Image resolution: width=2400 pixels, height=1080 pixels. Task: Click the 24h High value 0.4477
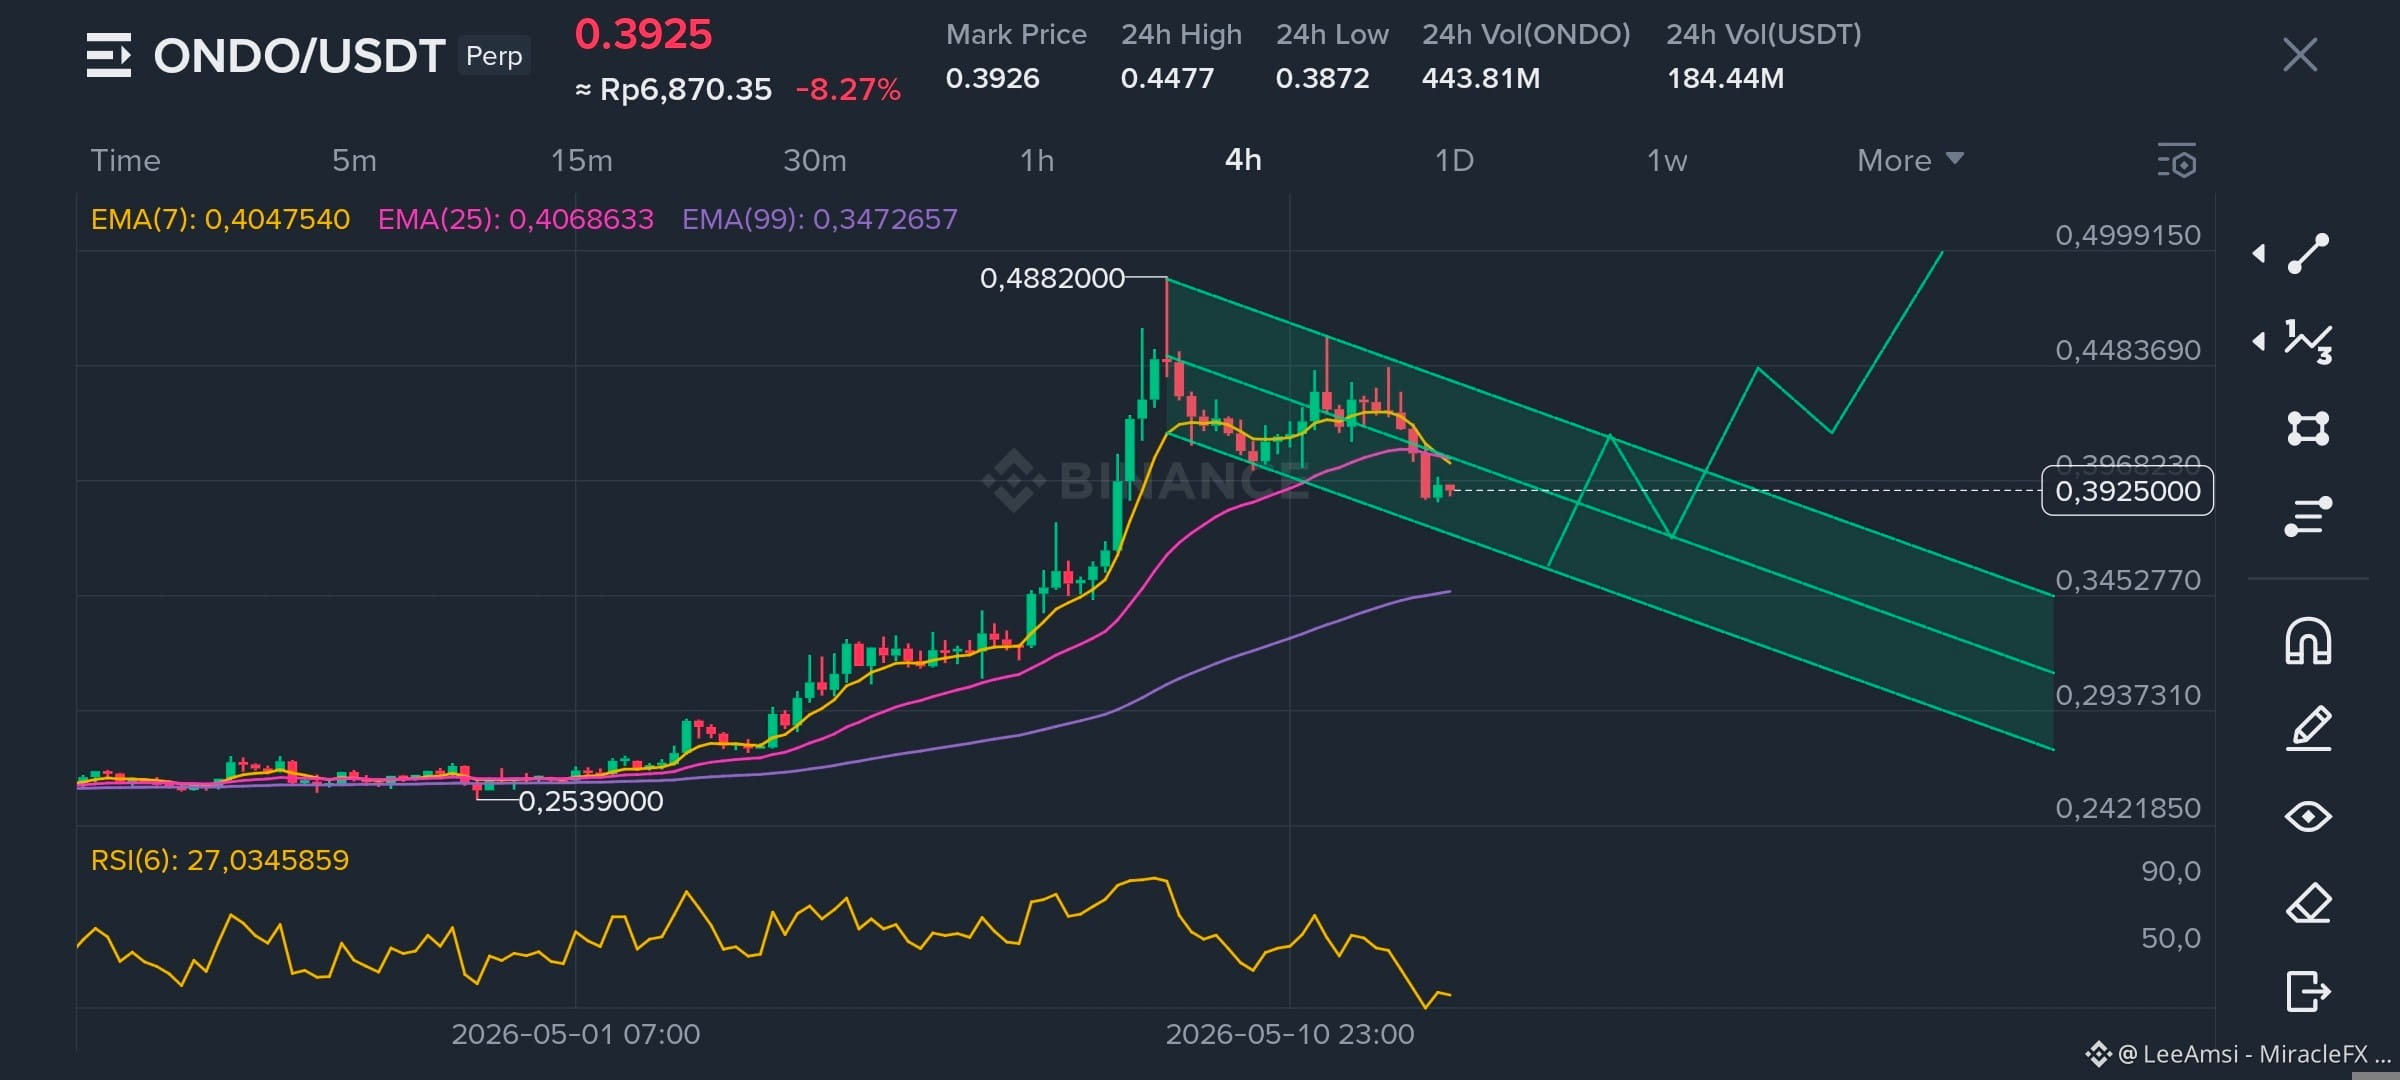click(1167, 78)
